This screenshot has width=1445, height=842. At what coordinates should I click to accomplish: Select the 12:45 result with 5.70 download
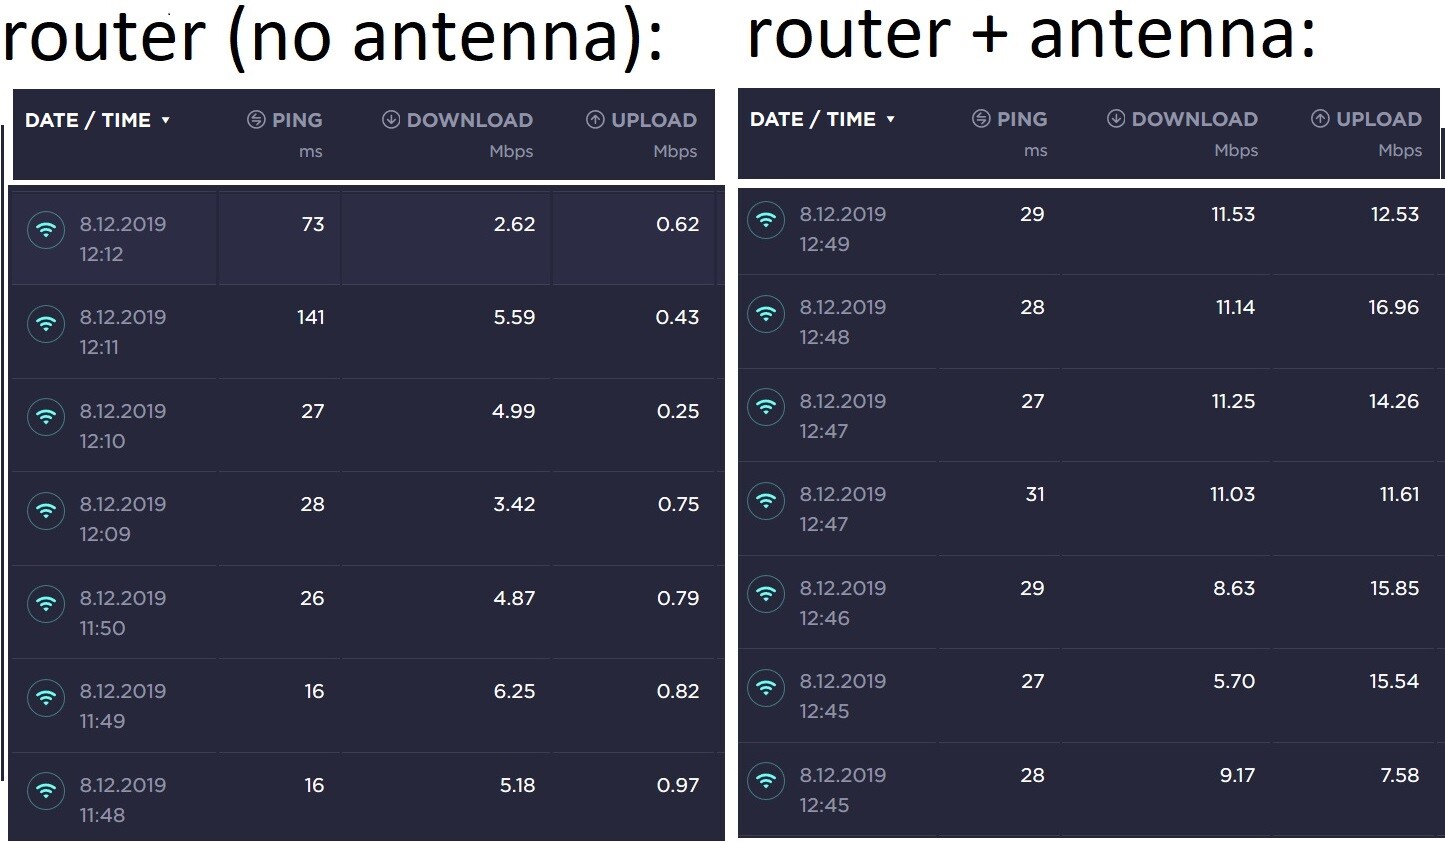pos(1089,696)
